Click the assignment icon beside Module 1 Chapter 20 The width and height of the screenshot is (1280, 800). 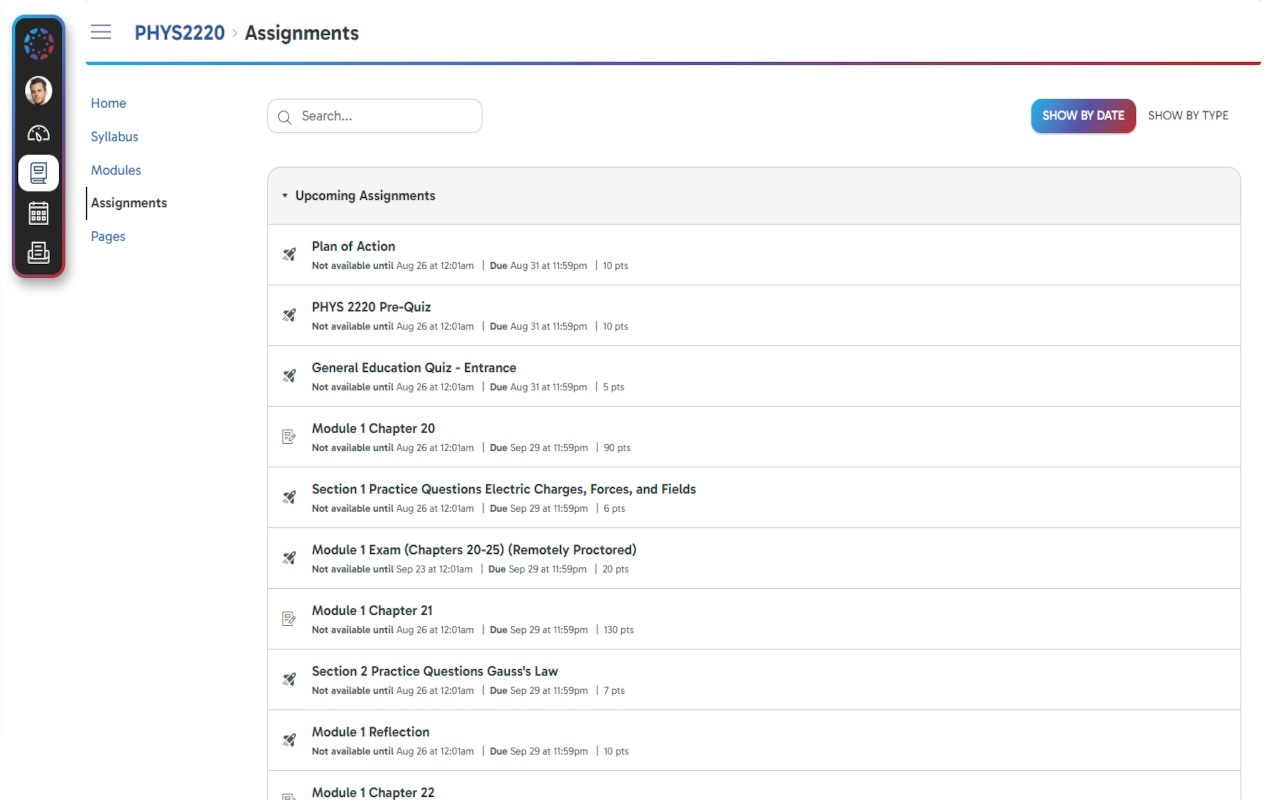289,437
